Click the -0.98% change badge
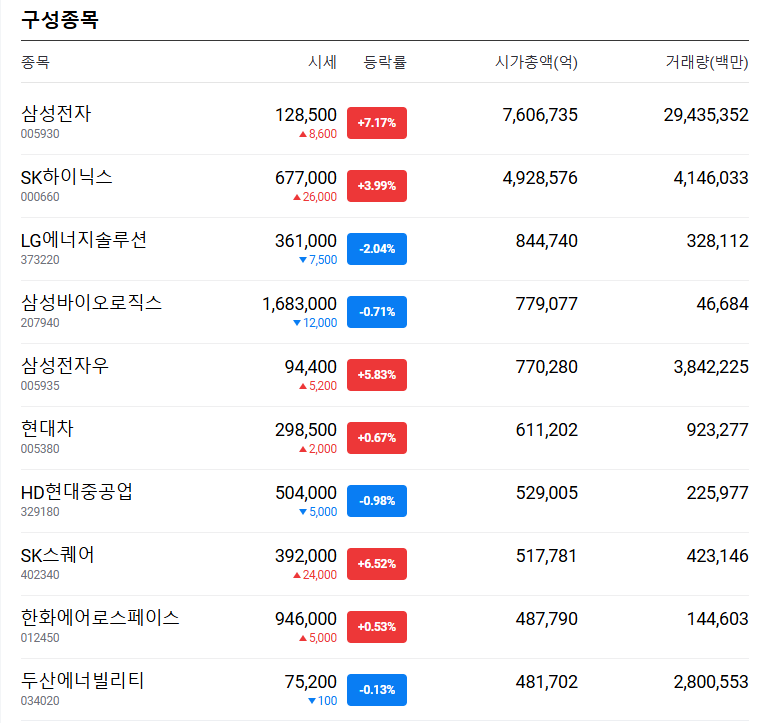Screen dimensions: 764x723 [377, 501]
